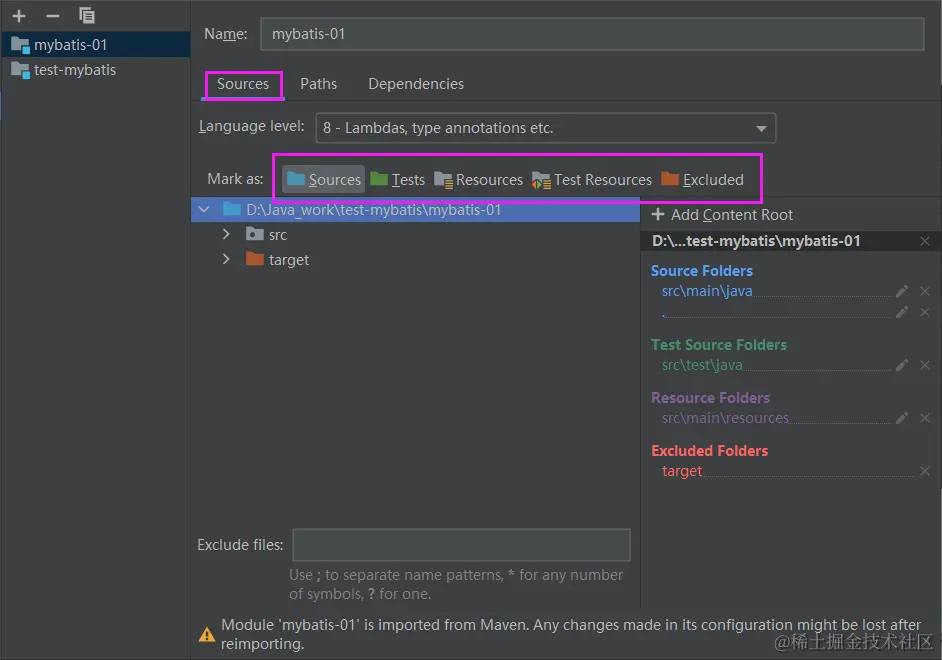This screenshot has height=660, width=942.
Task: Mark folder as Sources
Action: click(x=324, y=180)
